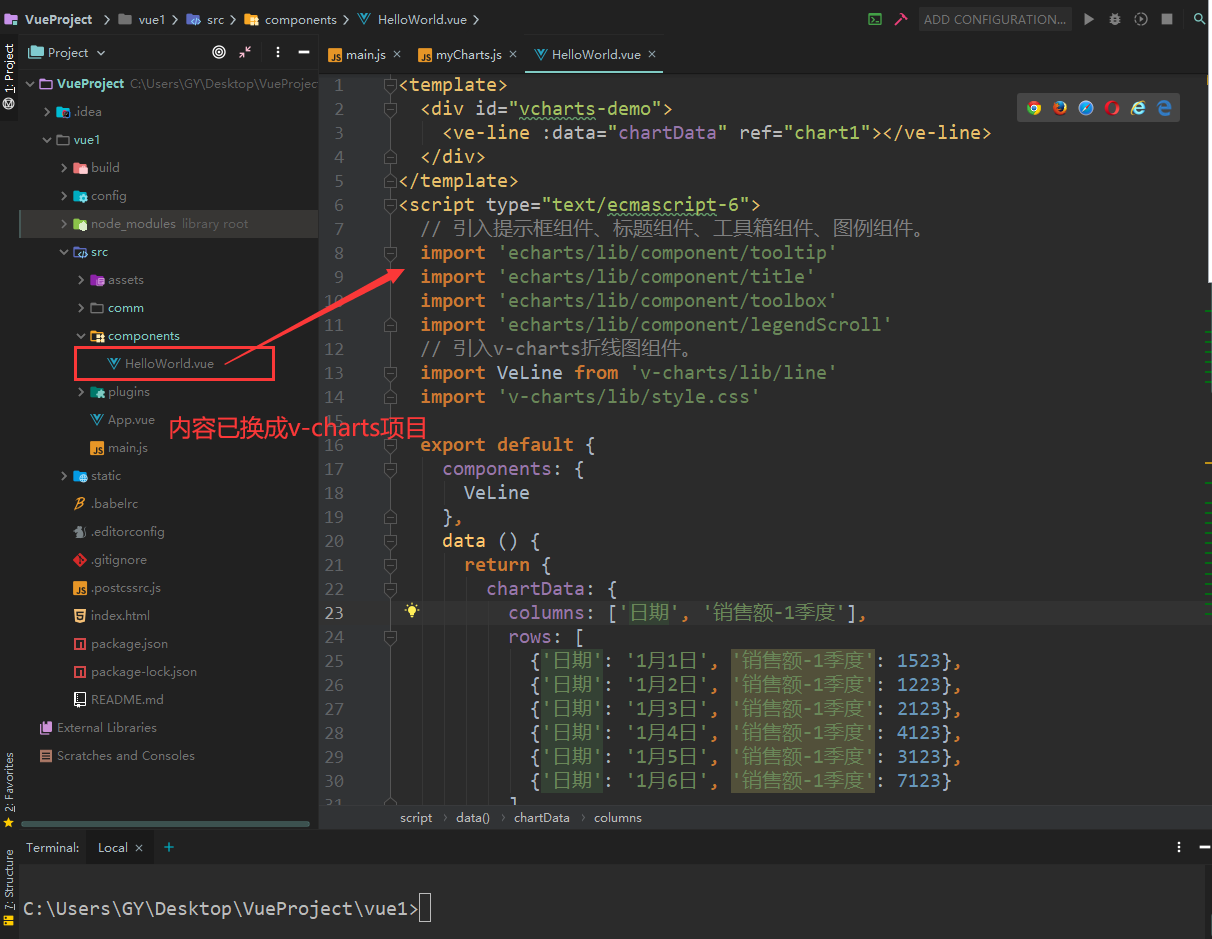Image resolution: width=1212 pixels, height=939 pixels.
Task: Select App.vue in project tree
Action: (x=131, y=420)
